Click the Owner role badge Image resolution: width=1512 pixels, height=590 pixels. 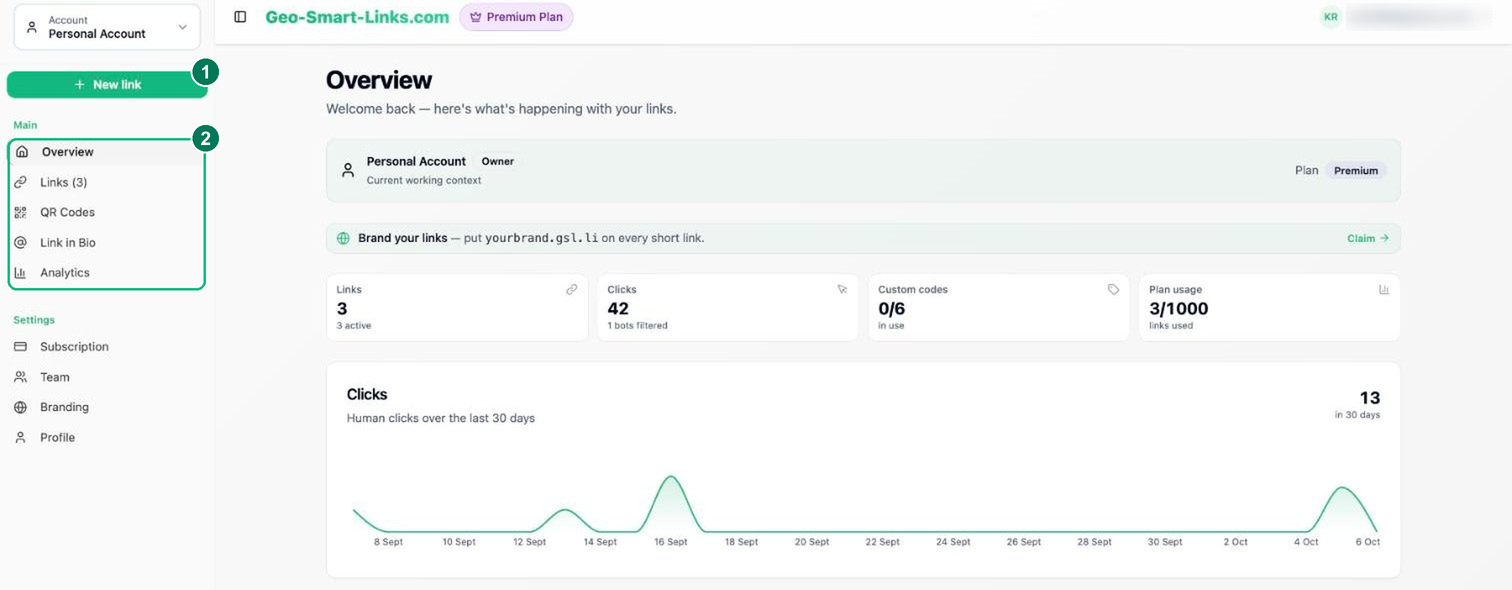498,161
